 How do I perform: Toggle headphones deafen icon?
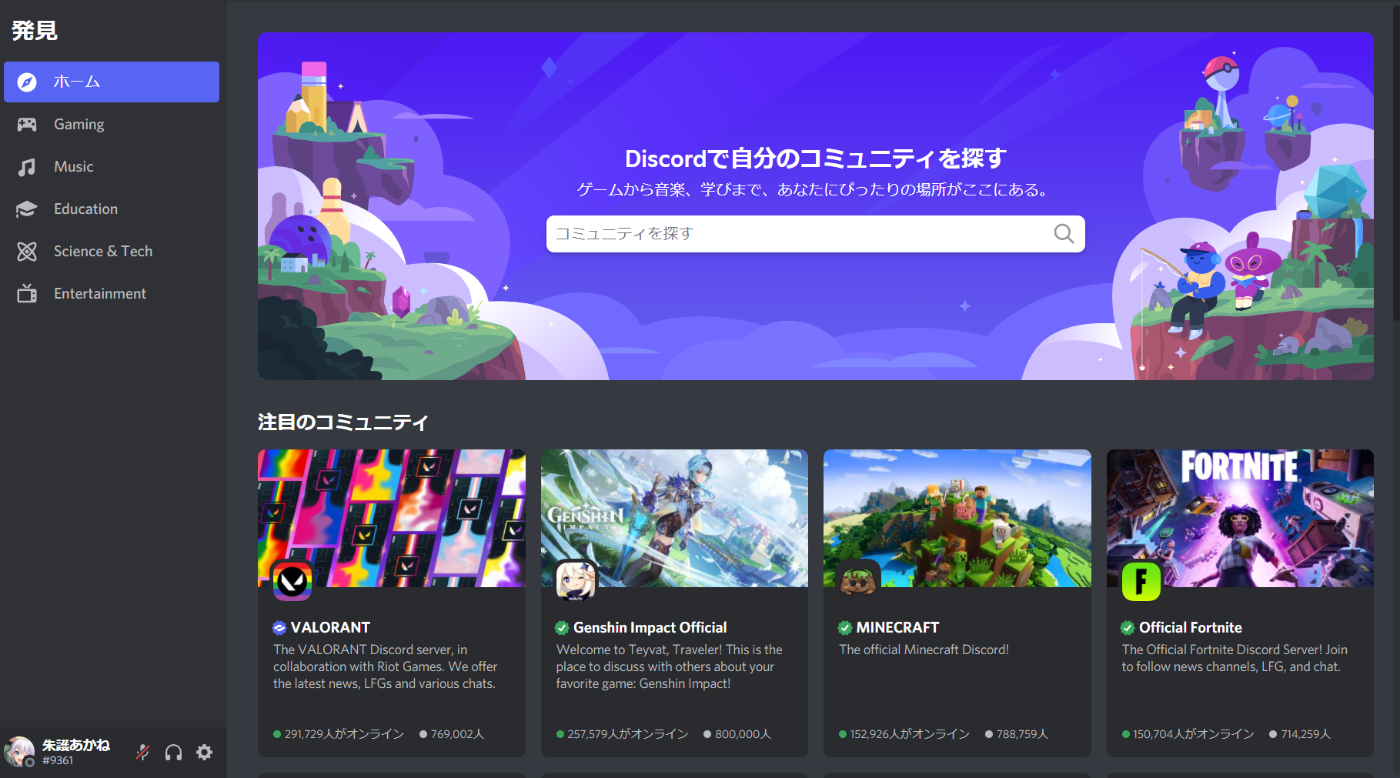(174, 752)
